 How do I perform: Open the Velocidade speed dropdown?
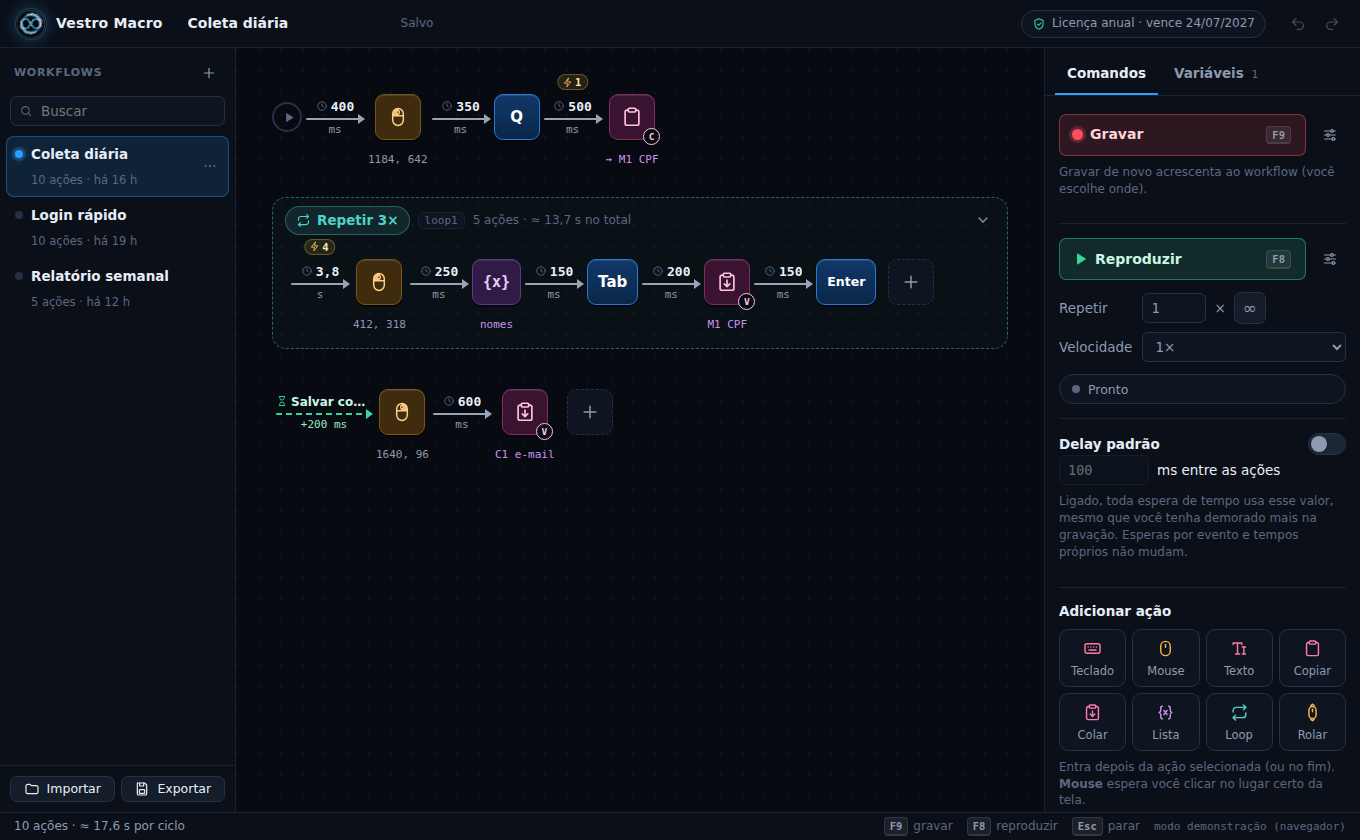1244,347
